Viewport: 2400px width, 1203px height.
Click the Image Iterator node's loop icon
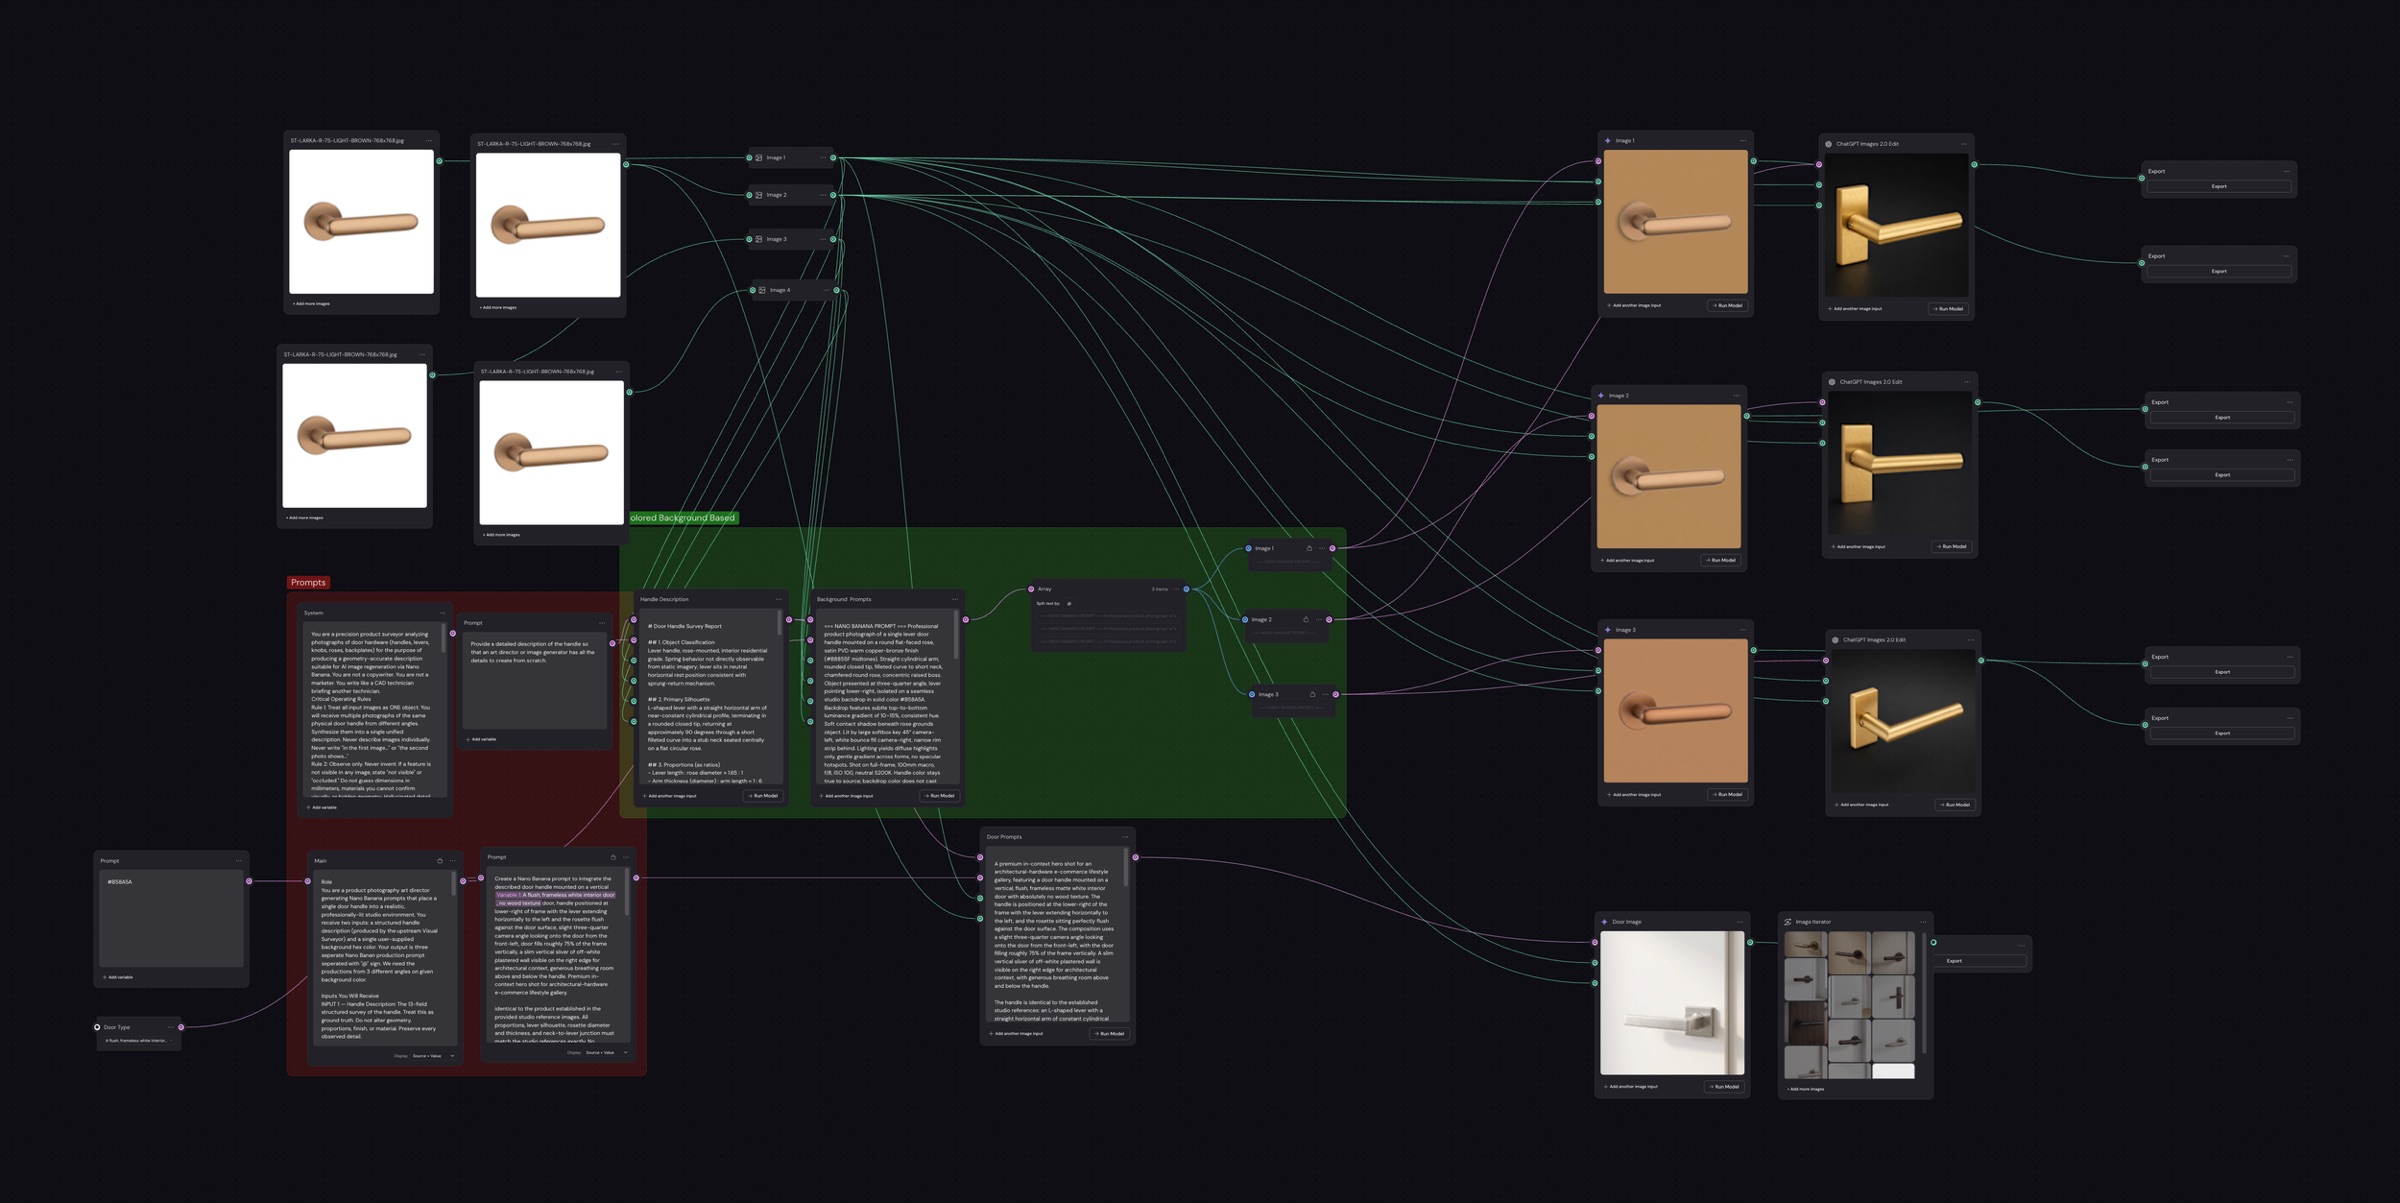click(x=1788, y=922)
